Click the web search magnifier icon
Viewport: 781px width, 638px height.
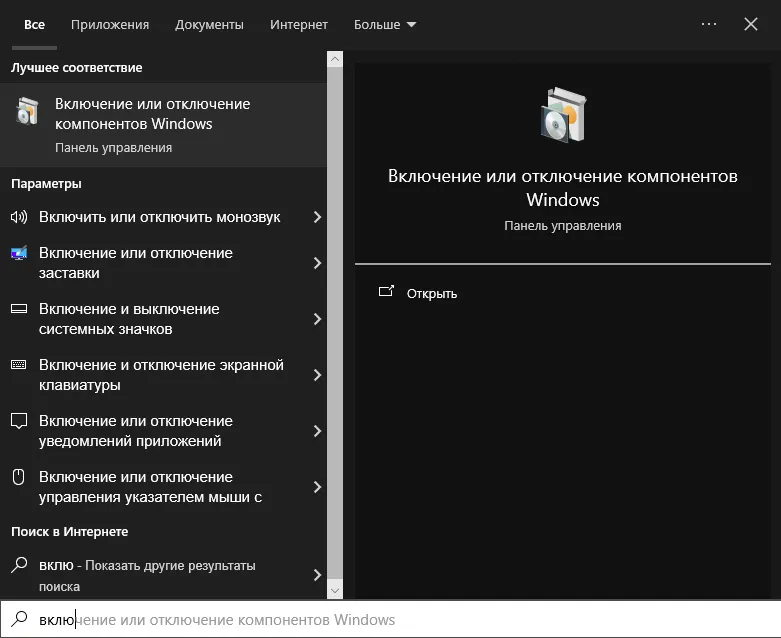pyautogui.click(x=19, y=565)
